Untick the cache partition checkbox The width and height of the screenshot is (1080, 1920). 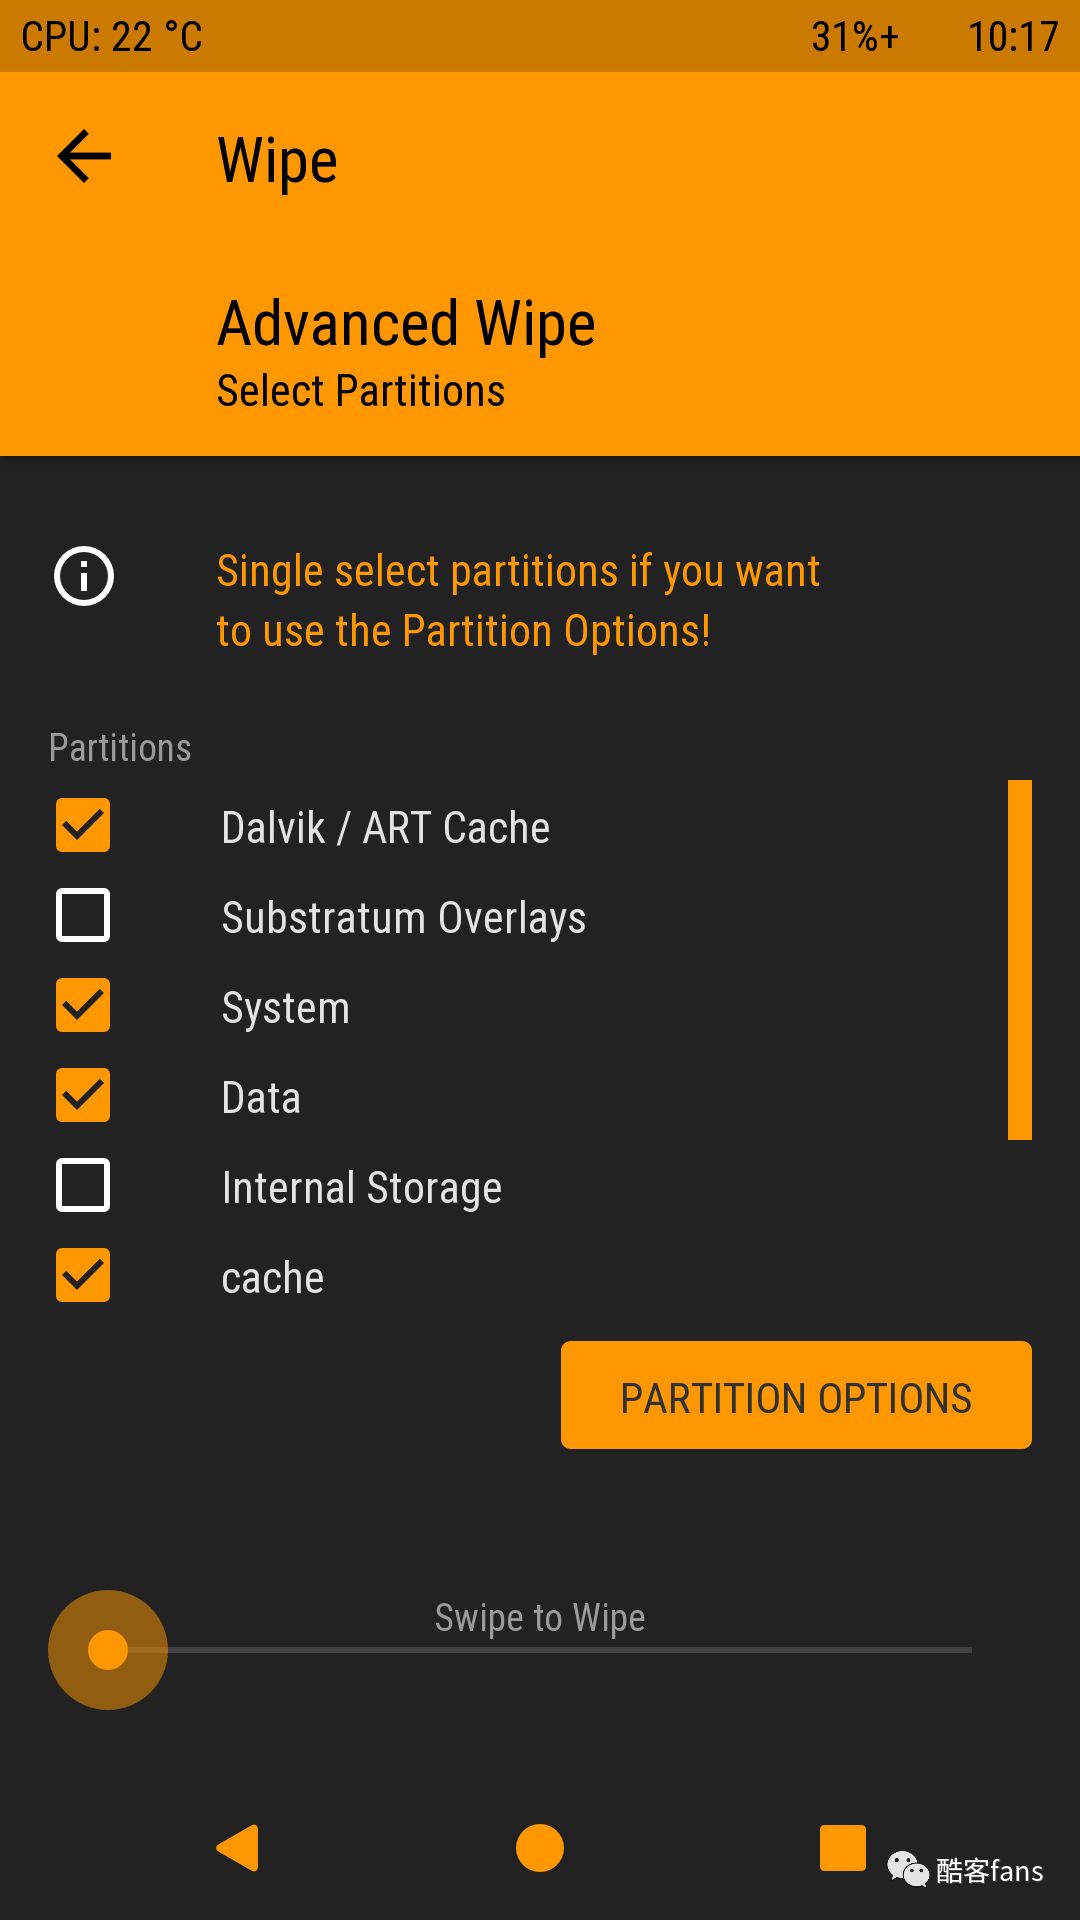click(83, 1275)
